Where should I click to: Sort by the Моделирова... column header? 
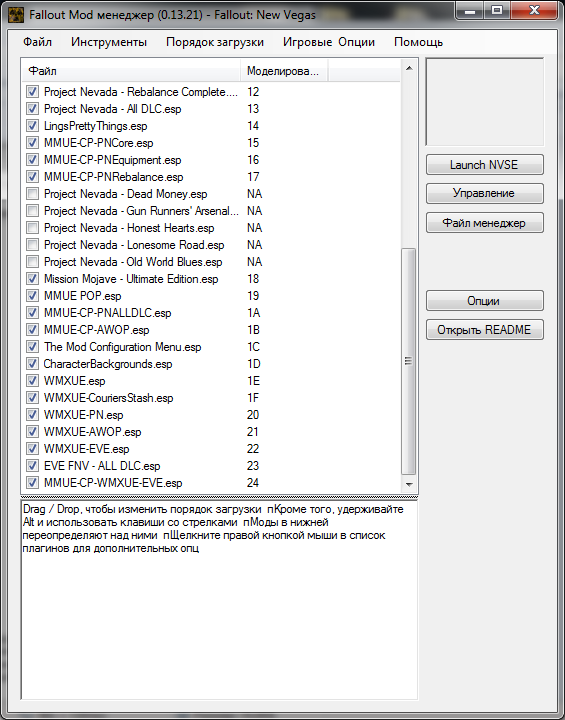click(284, 71)
